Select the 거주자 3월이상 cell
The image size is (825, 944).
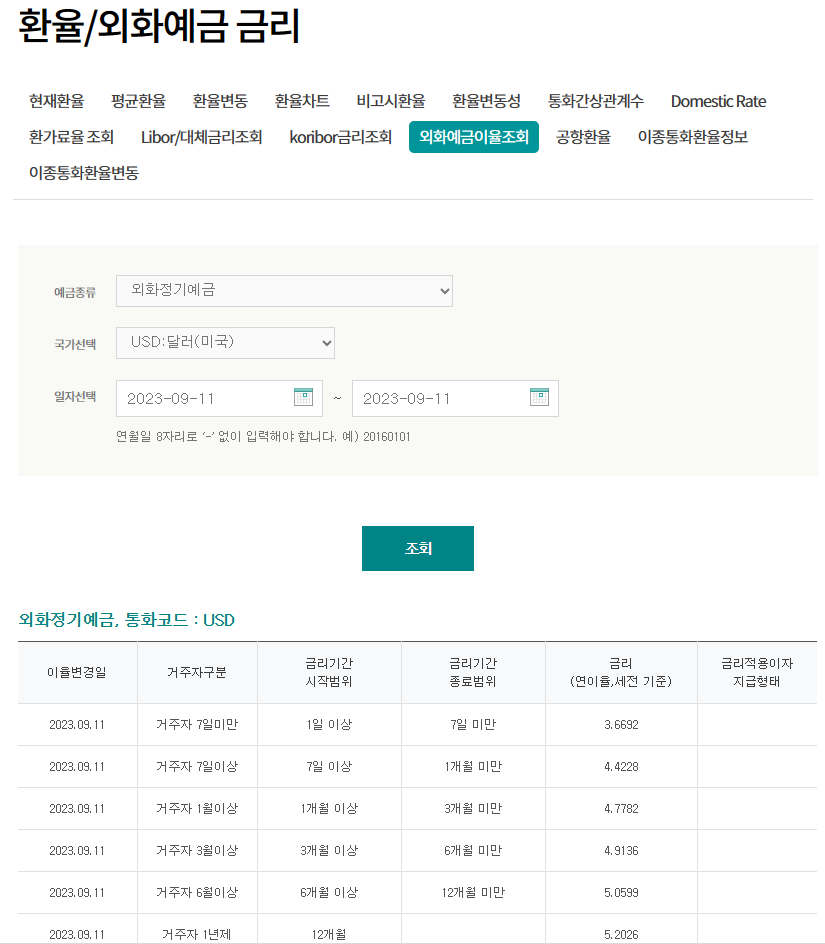pos(197,851)
